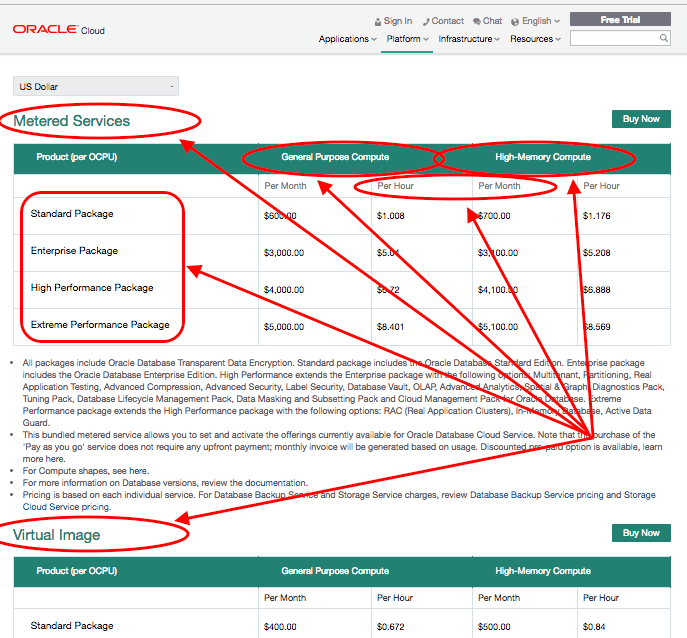Open the US Dollar currency dropdown
Viewport: 687px width, 638px height.
point(96,86)
